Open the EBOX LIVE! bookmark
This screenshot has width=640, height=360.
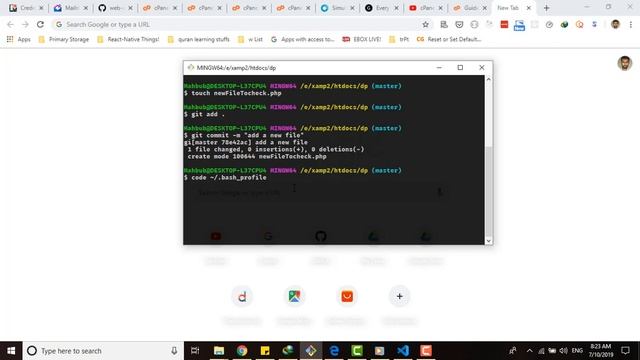point(362,39)
